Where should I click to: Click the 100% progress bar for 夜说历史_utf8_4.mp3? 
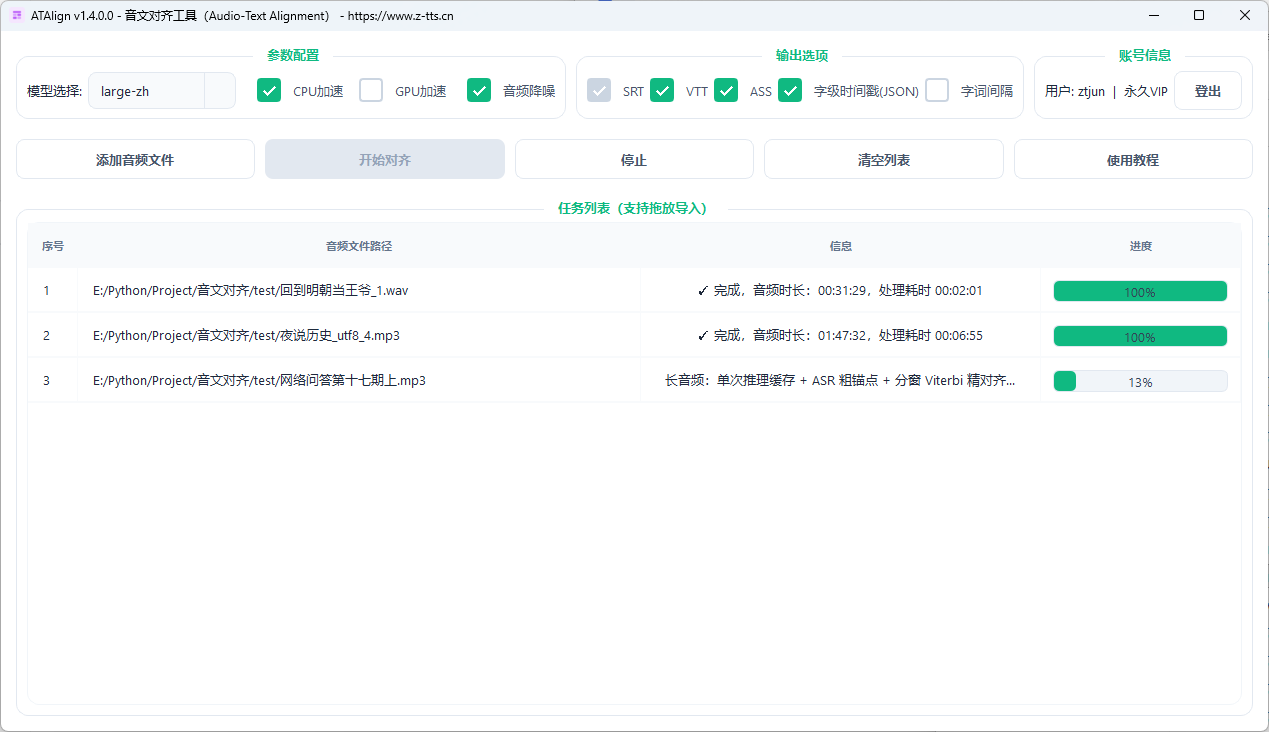click(1140, 336)
